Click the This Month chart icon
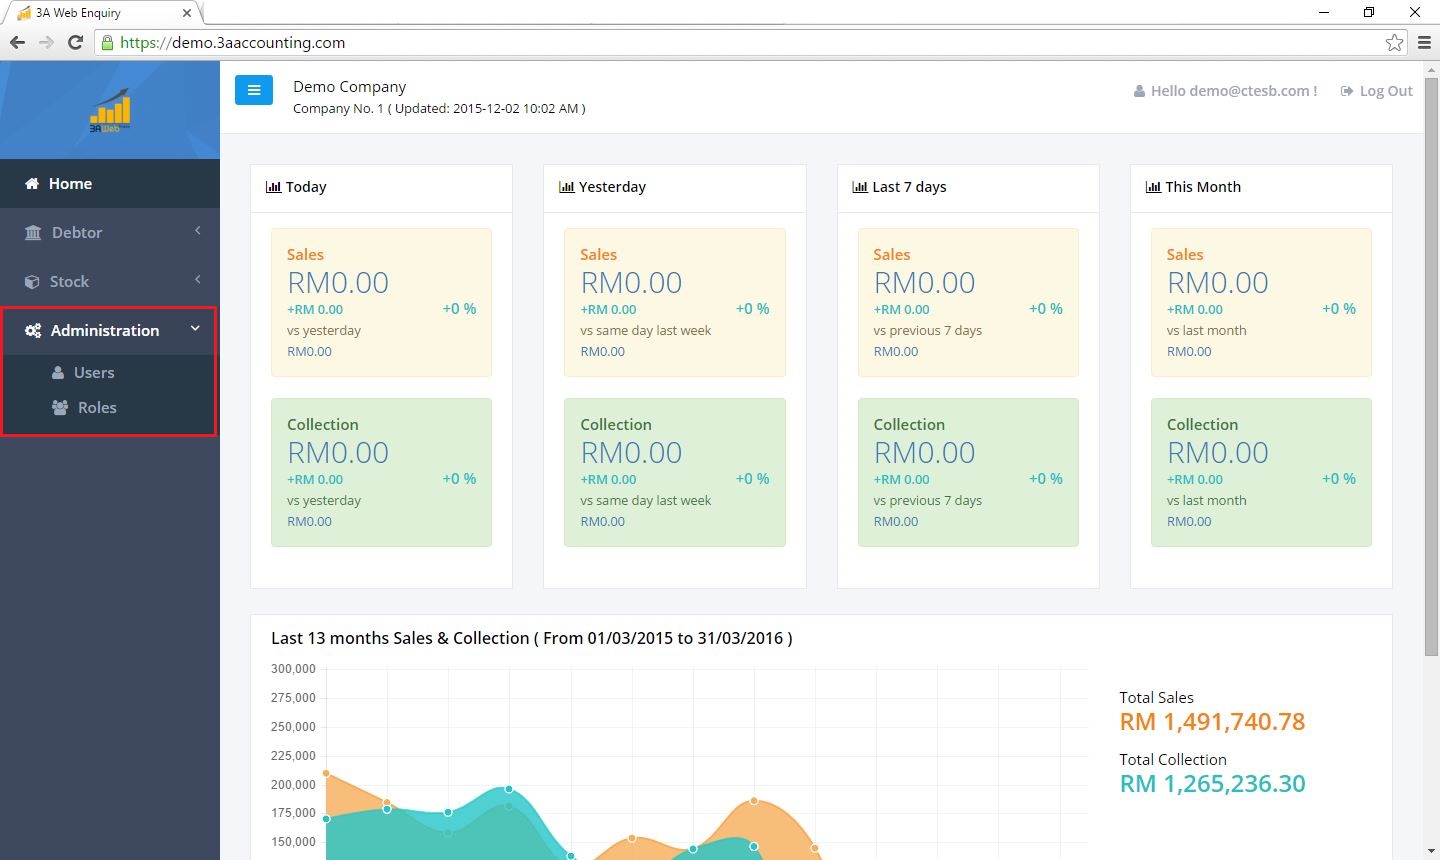Screen dimensions: 1440x860 pos(1152,187)
